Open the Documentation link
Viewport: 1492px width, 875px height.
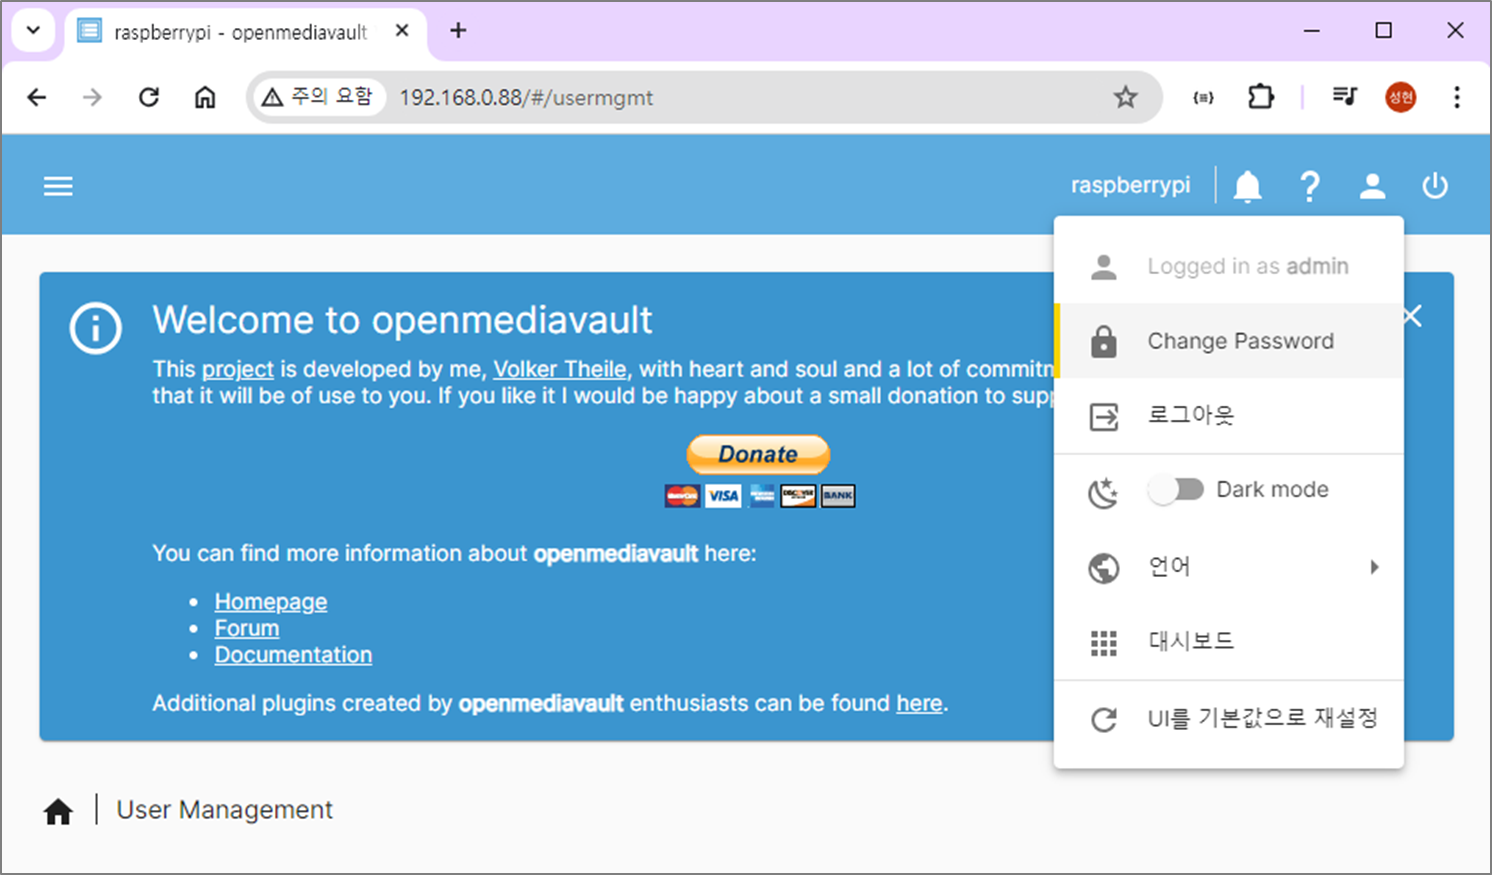tap(293, 655)
